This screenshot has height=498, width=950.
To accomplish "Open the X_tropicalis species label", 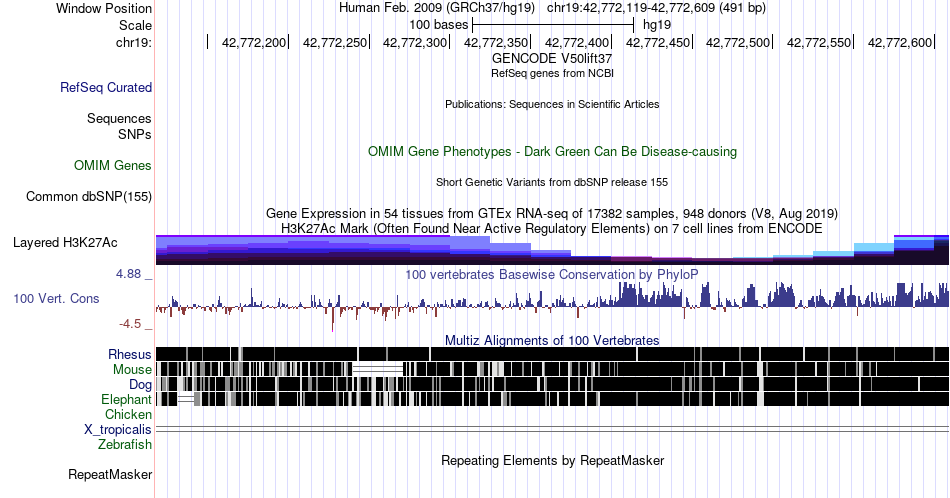I will tap(118, 429).
